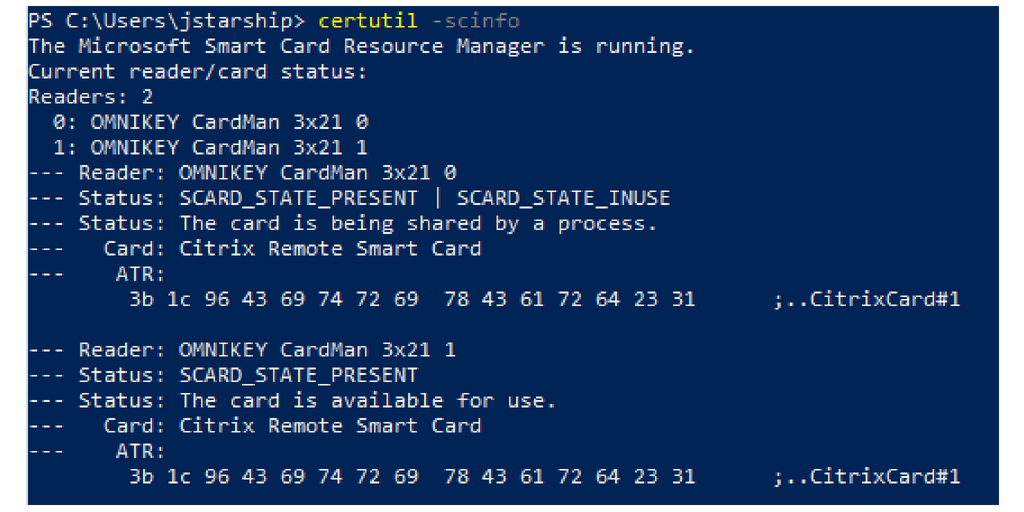1024x512 pixels.
Task: Click the SCARD_STATE_INUSE status text
Action: [x=563, y=198]
